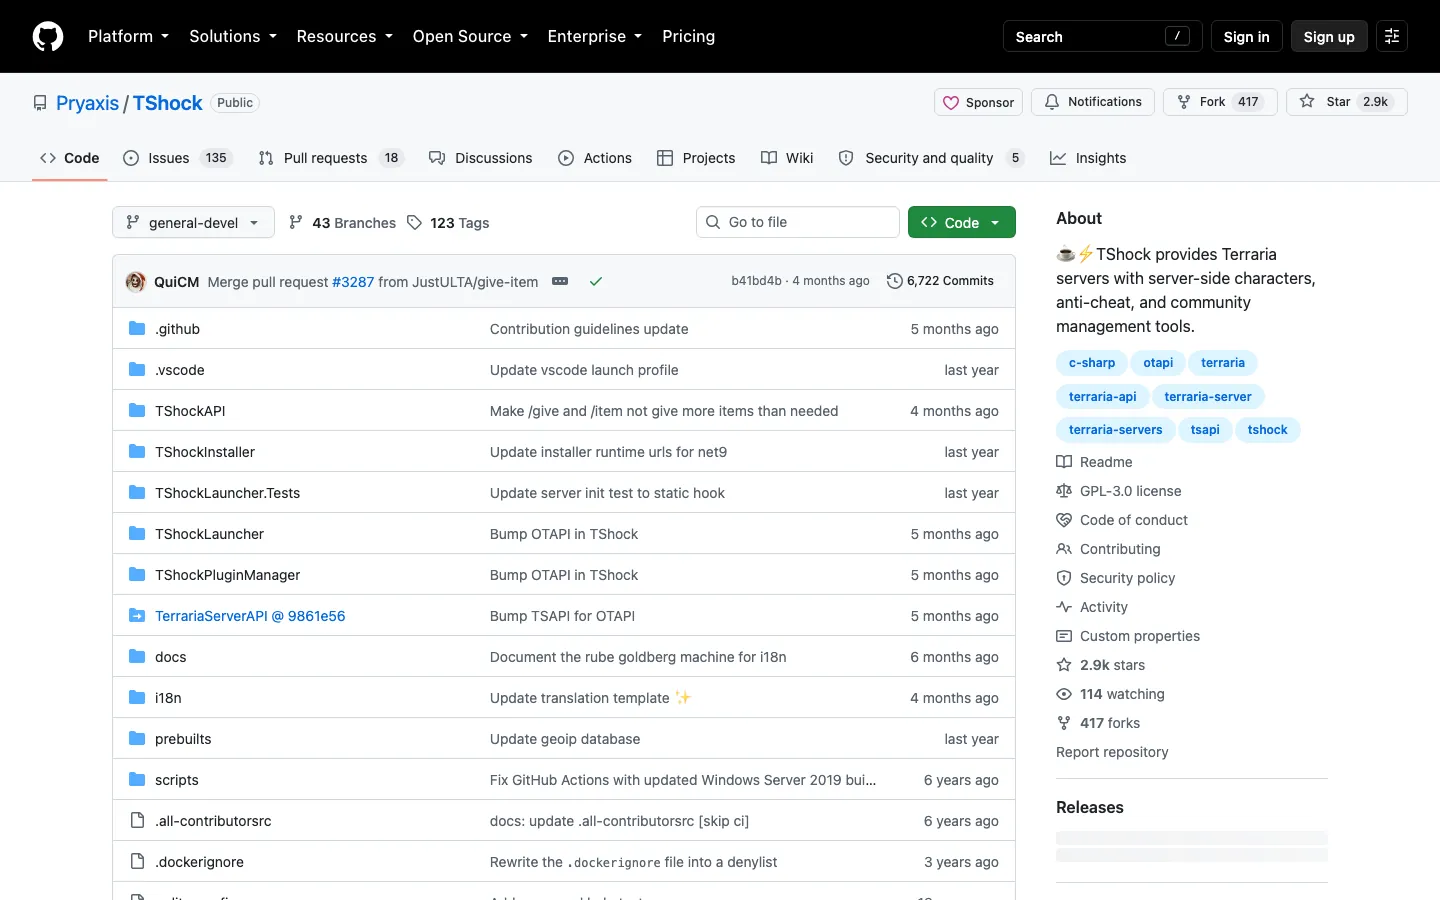This screenshot has height=900, width=1440.
Task: Click the Sponsor button
Action: pos(978,102)
